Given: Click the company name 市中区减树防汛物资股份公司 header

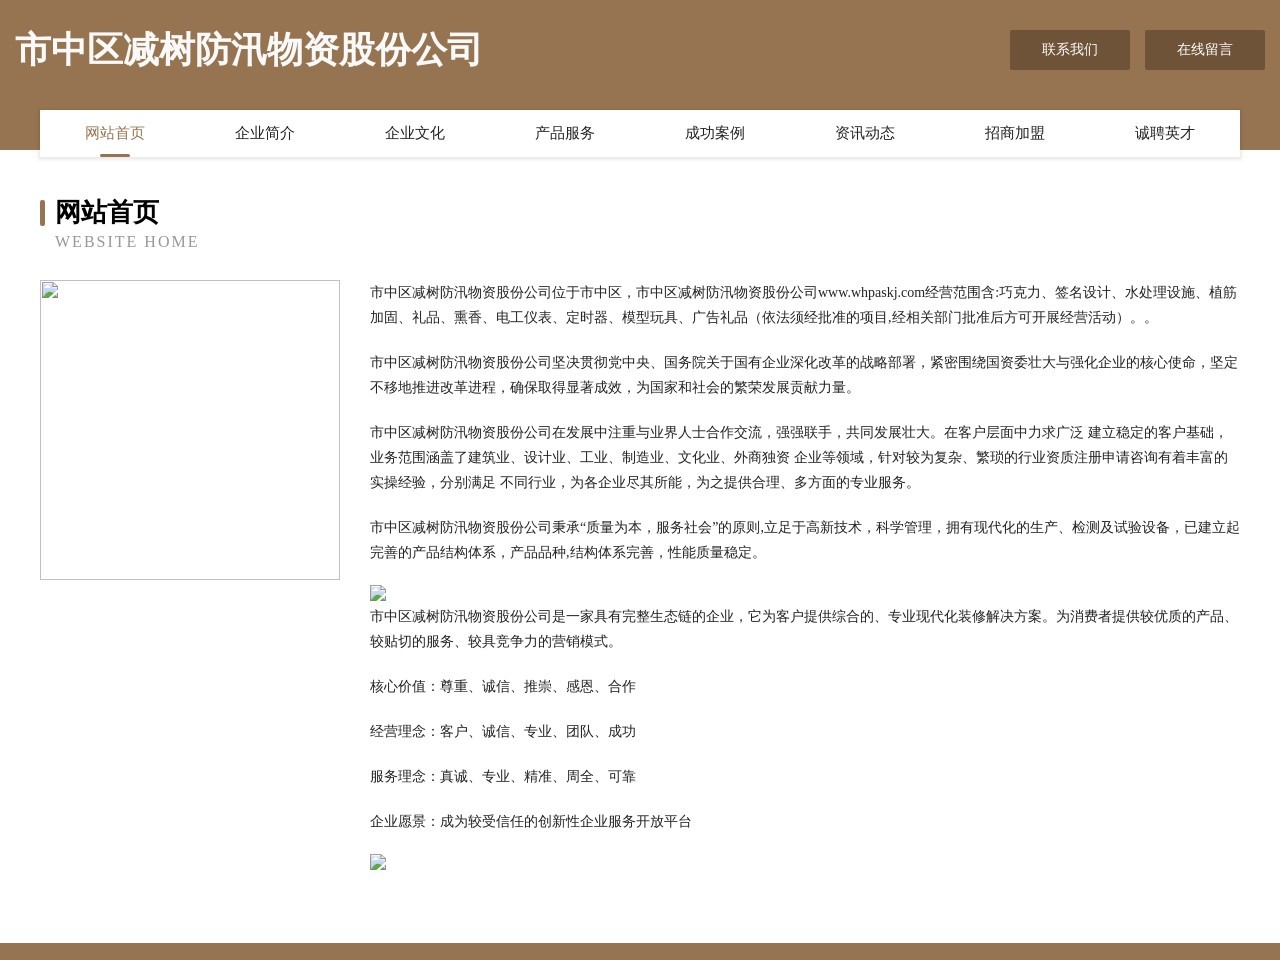Looking at the screenshot, I should coord(245,50).
